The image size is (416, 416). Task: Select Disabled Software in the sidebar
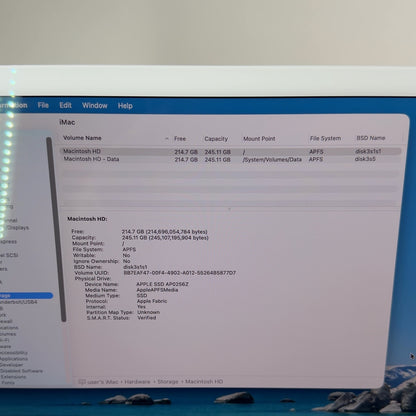pos(21,371)
